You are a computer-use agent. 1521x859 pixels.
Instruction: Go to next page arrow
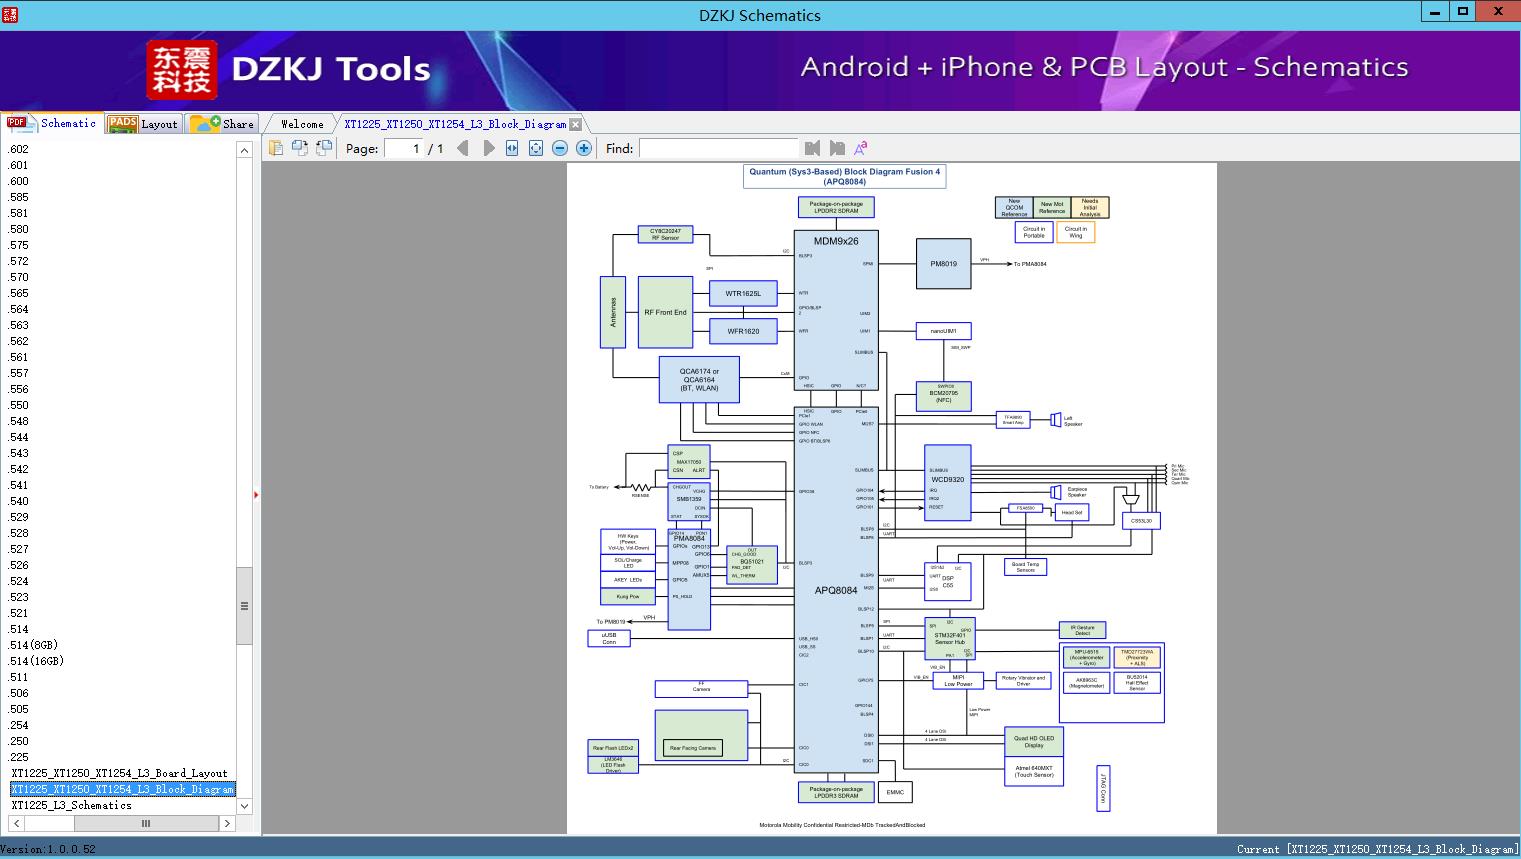[x=488, y=148]
